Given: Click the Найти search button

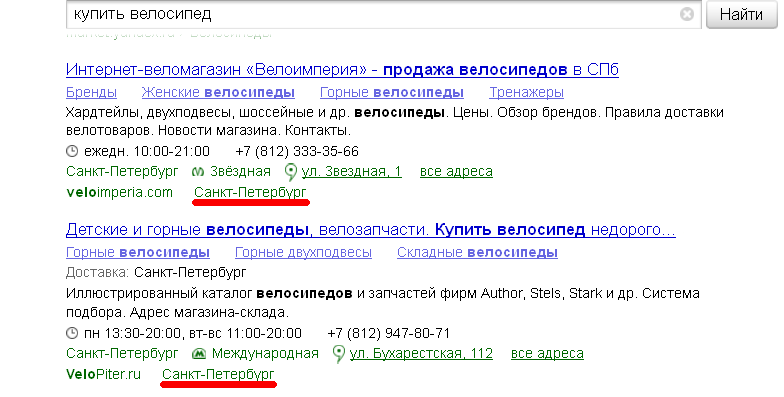Looking at the screenshot, I should point(742,14).
